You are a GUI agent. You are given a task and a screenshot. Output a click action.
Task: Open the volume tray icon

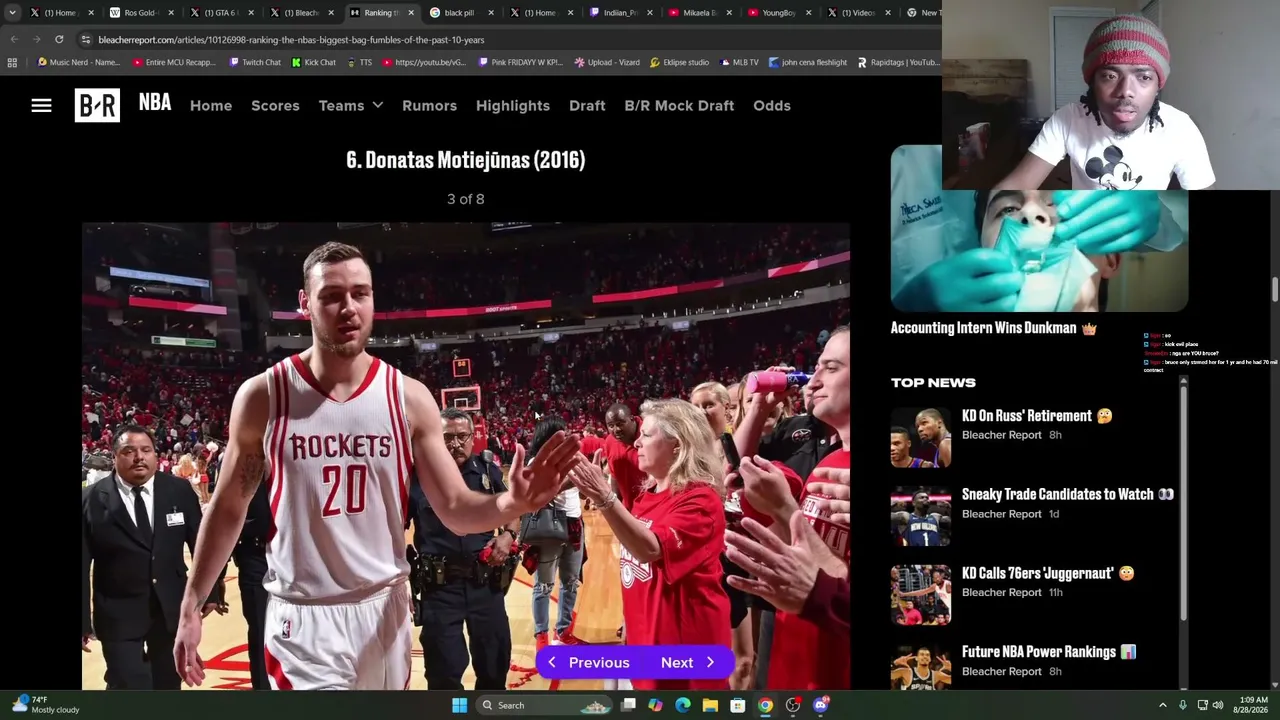click(1218, 705)
